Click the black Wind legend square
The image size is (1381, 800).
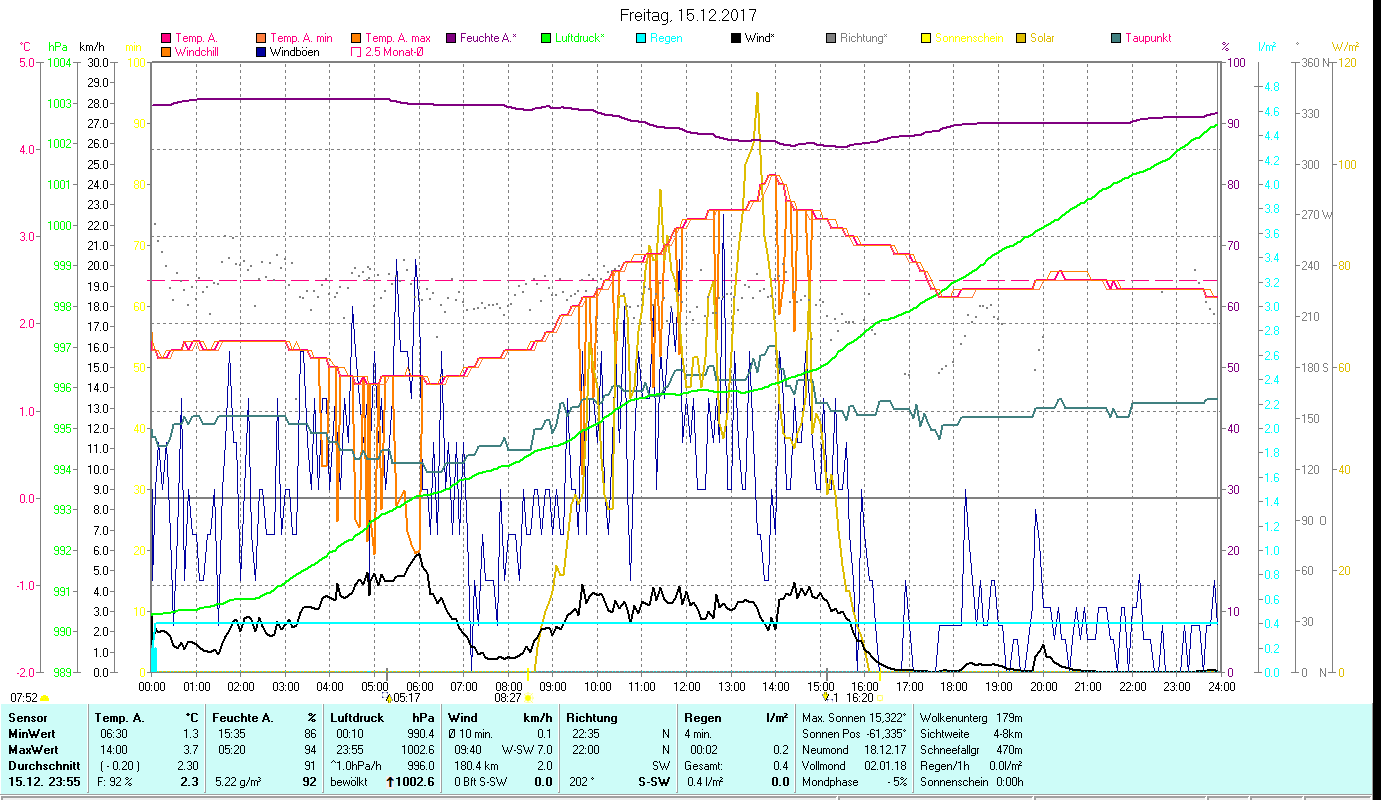[736, 38]
